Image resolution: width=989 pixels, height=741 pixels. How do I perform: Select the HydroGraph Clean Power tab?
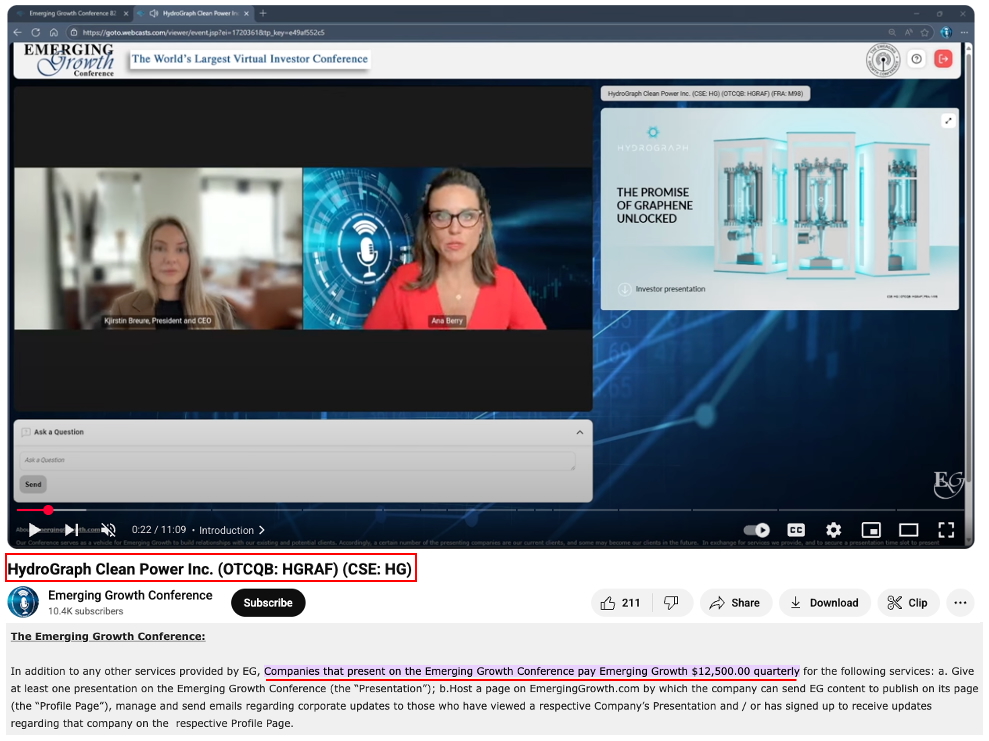(194, 13)
